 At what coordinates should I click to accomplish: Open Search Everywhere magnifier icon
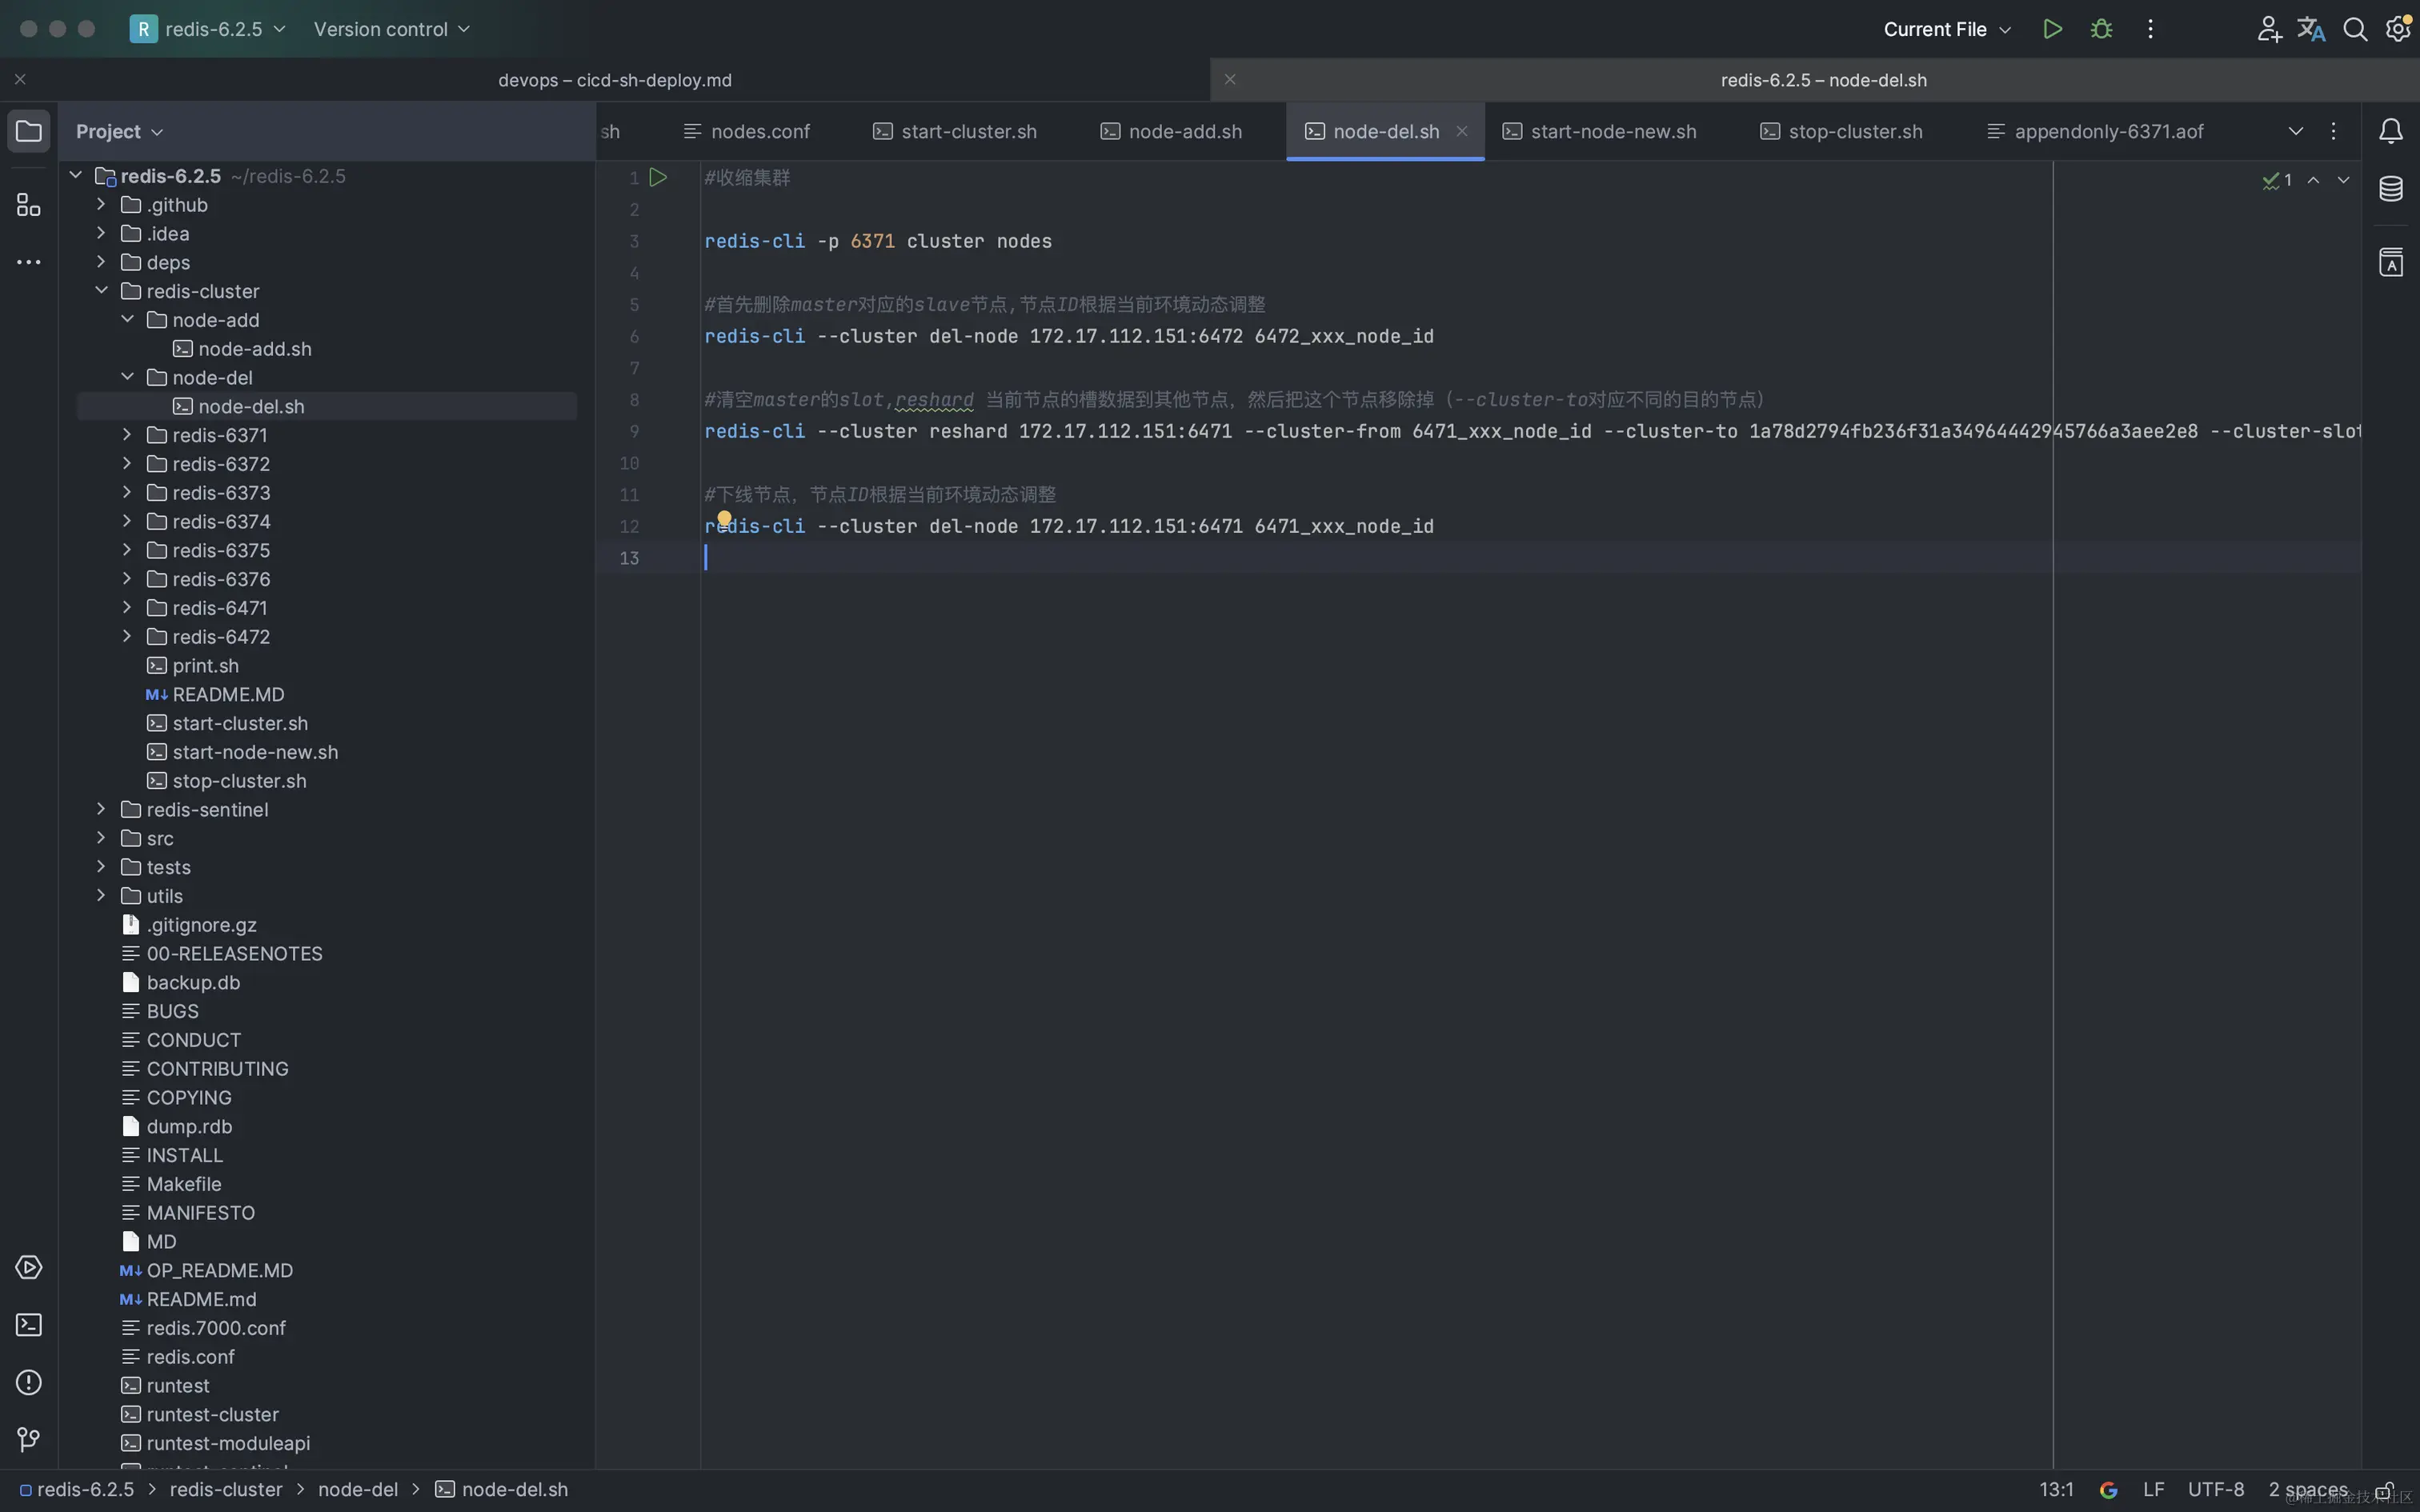(x=2355, y=29)
